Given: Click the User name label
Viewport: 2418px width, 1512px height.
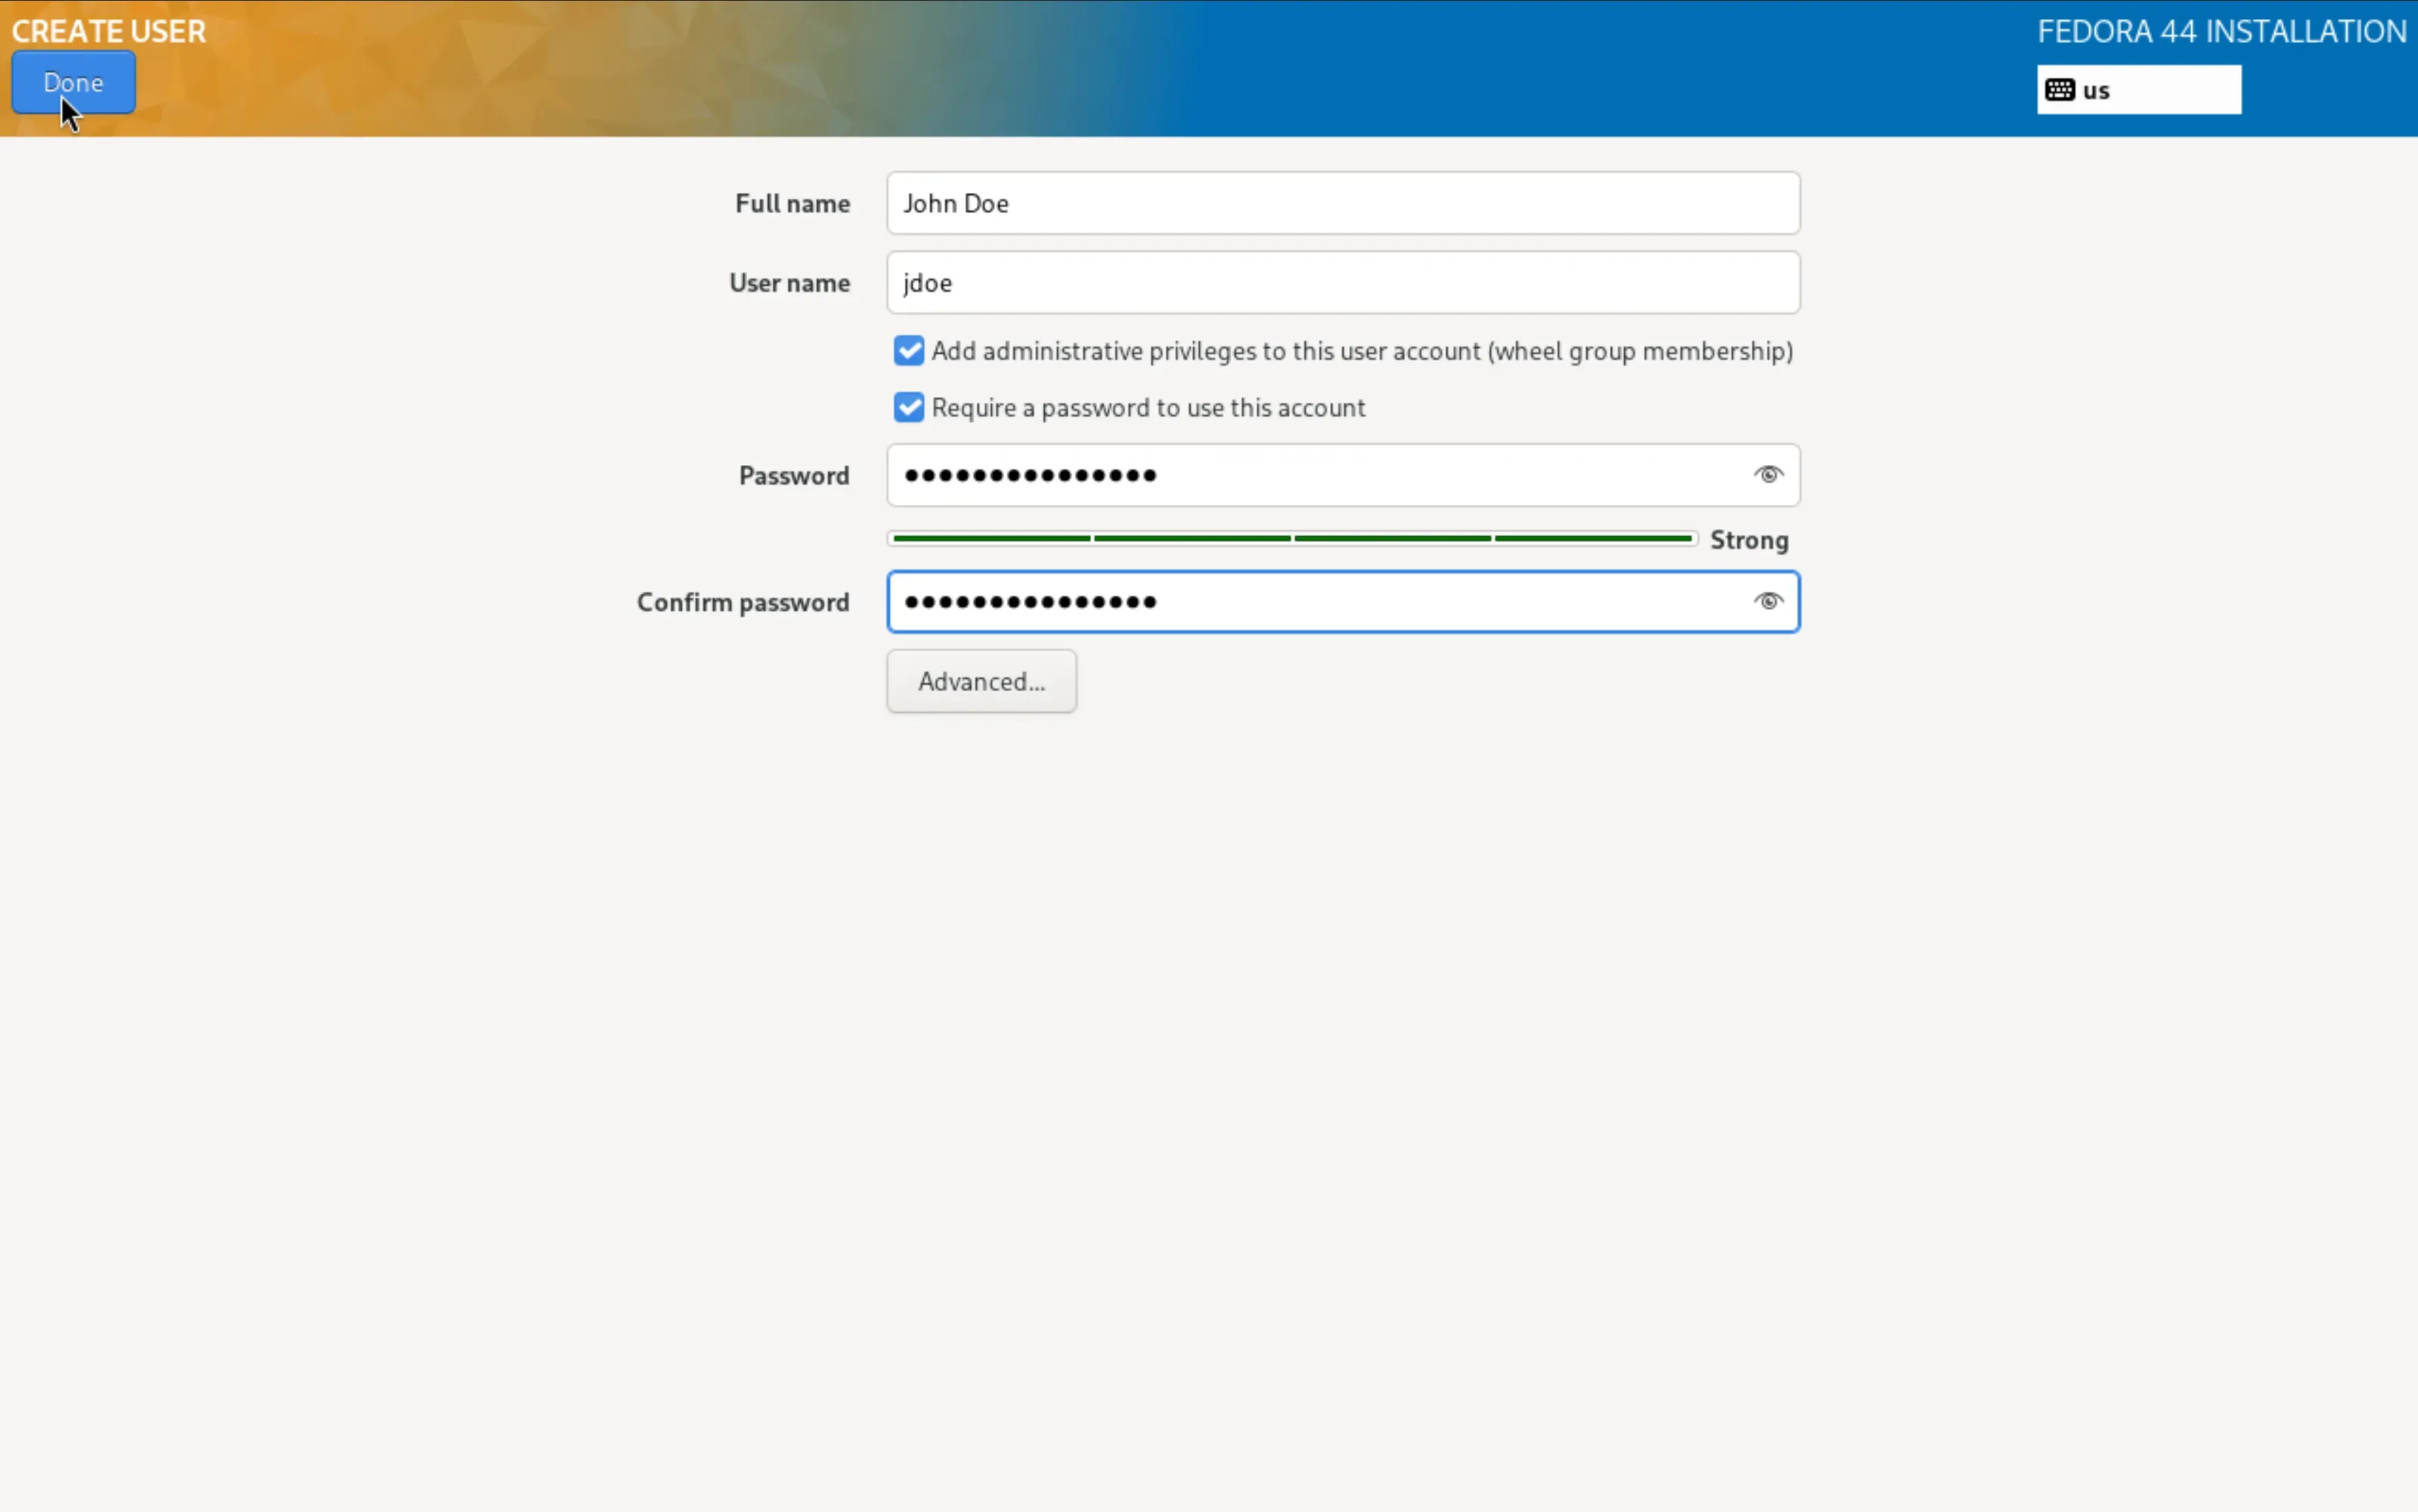Looking at the screenshot, I should coord(789,283).
